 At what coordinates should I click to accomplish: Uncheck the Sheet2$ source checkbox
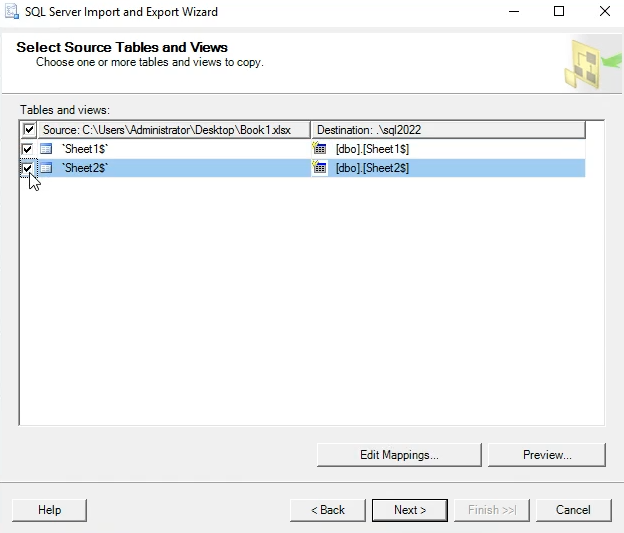click(27, 168)
